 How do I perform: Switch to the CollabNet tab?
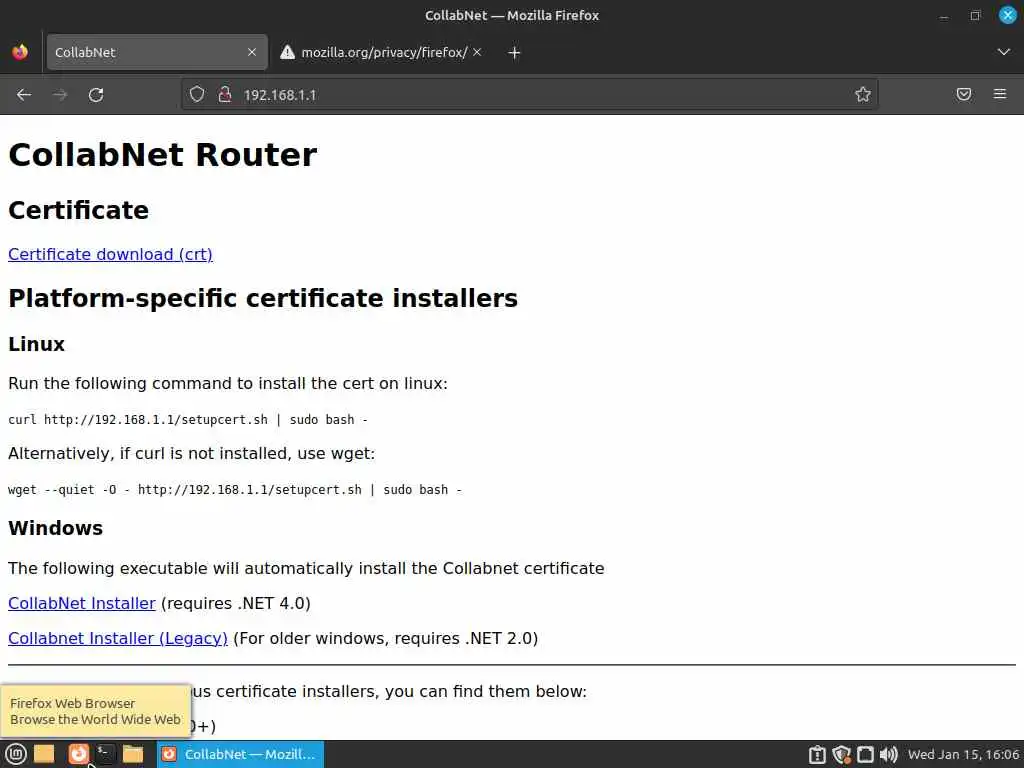pyautogui.click(x=157, y=52)
